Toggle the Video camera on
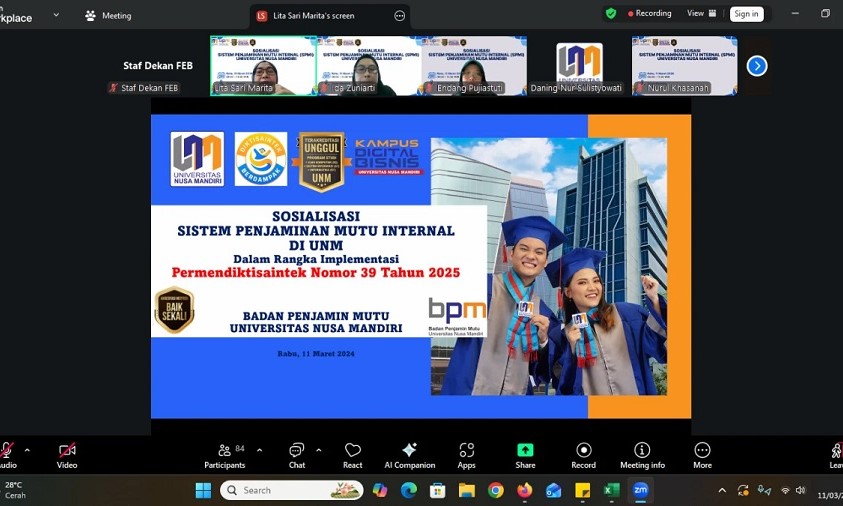 coord(67,455)
